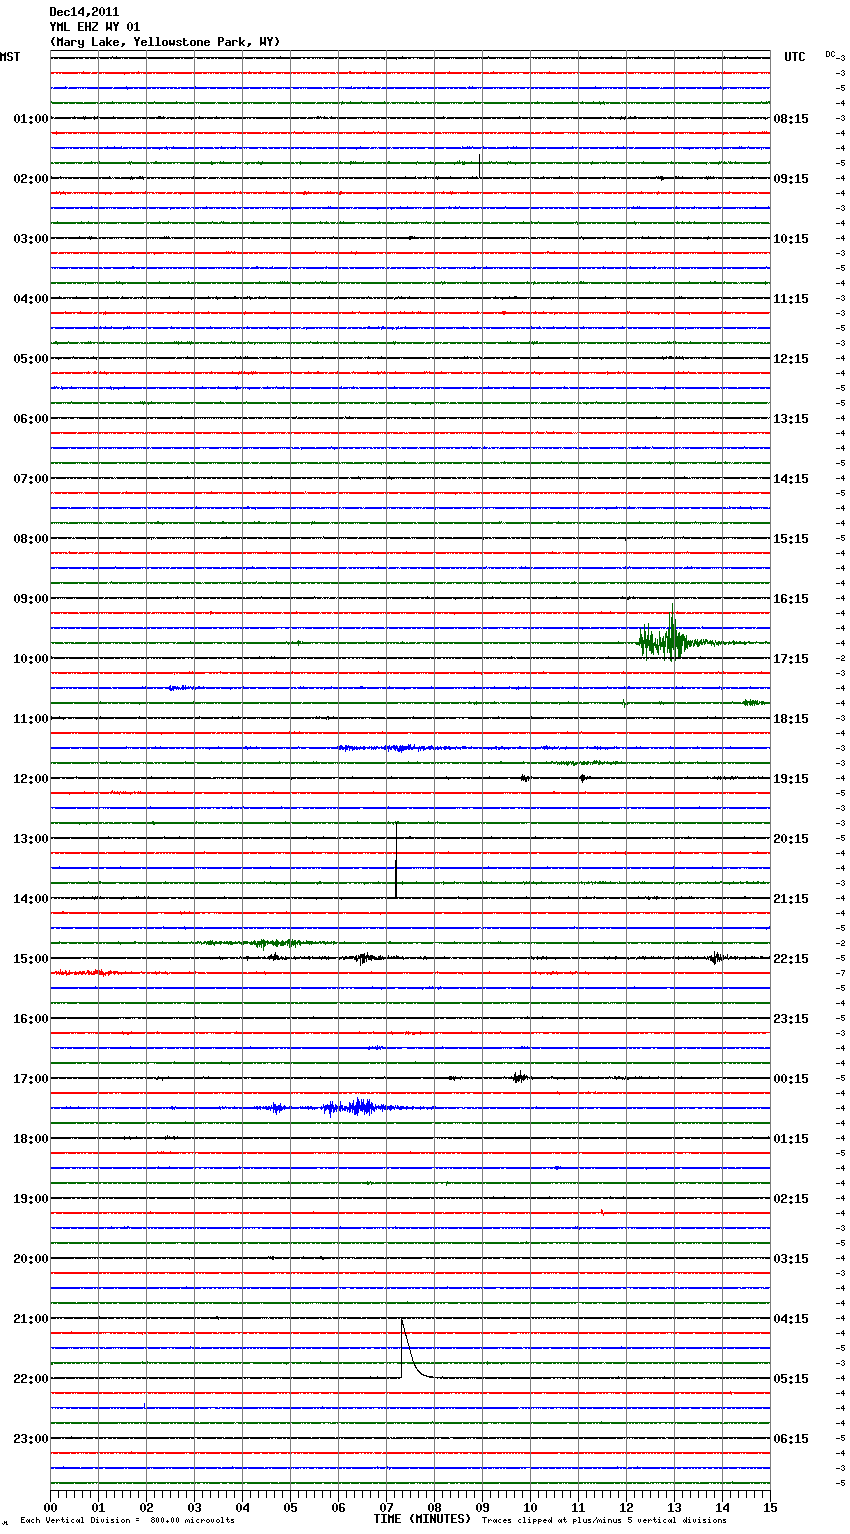This screenshot has width=850, height=1534.
Task: Click the 06:15 UTC time label
Action: 791,1439
